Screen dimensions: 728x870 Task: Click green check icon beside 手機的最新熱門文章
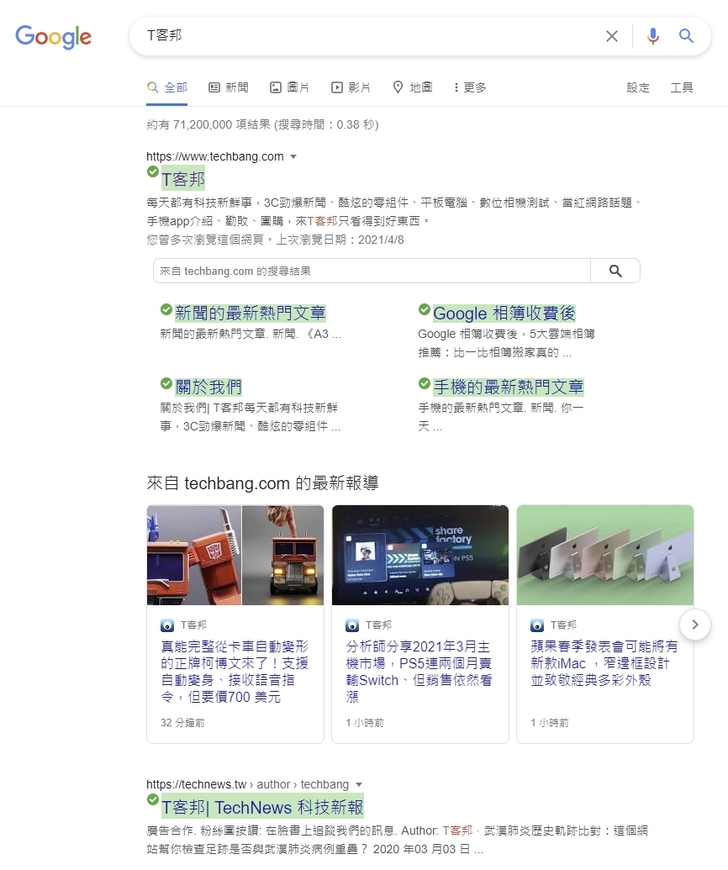(x=424, y=383)
